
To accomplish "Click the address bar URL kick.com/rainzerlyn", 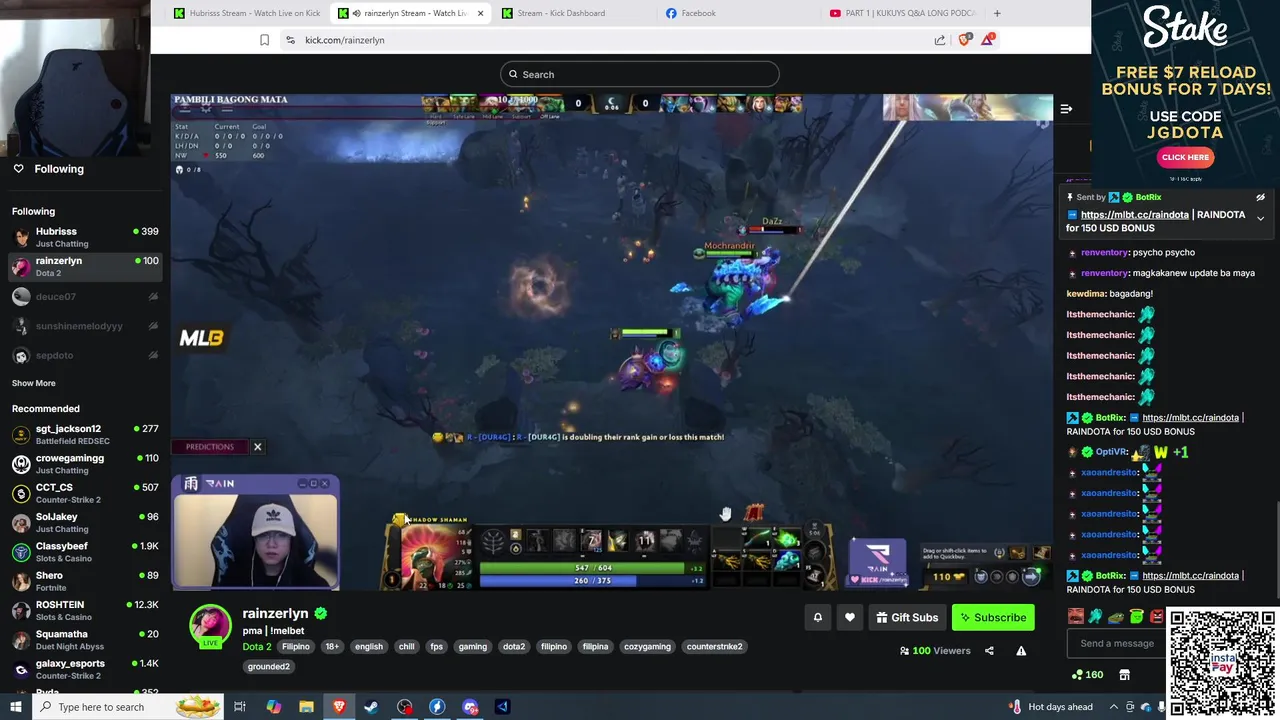I will point(345,40).
